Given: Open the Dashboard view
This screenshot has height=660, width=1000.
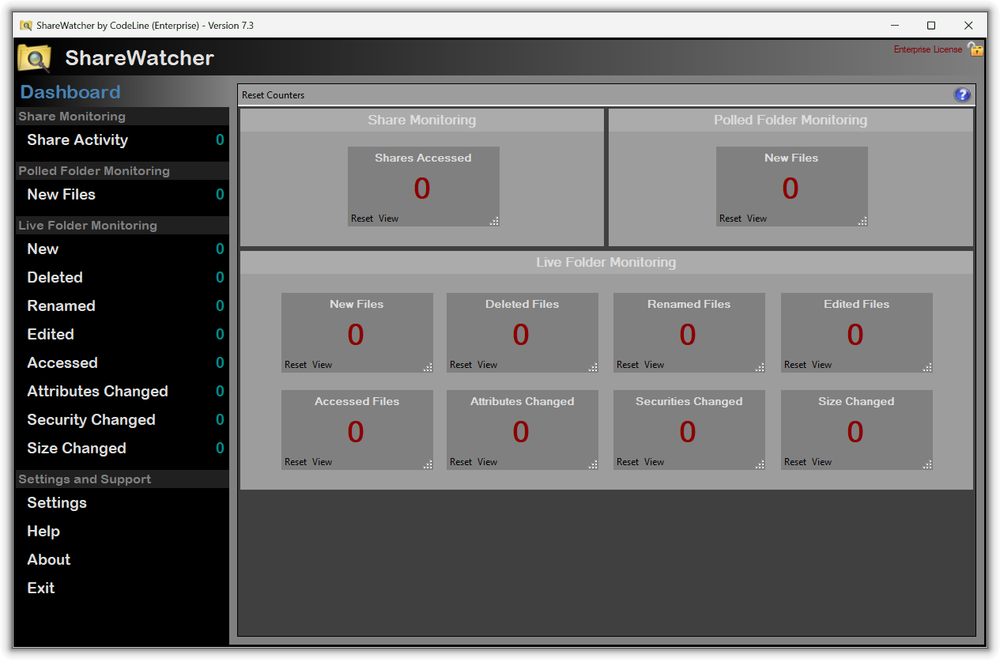Looking at the screenshot, I should (70, 92).
